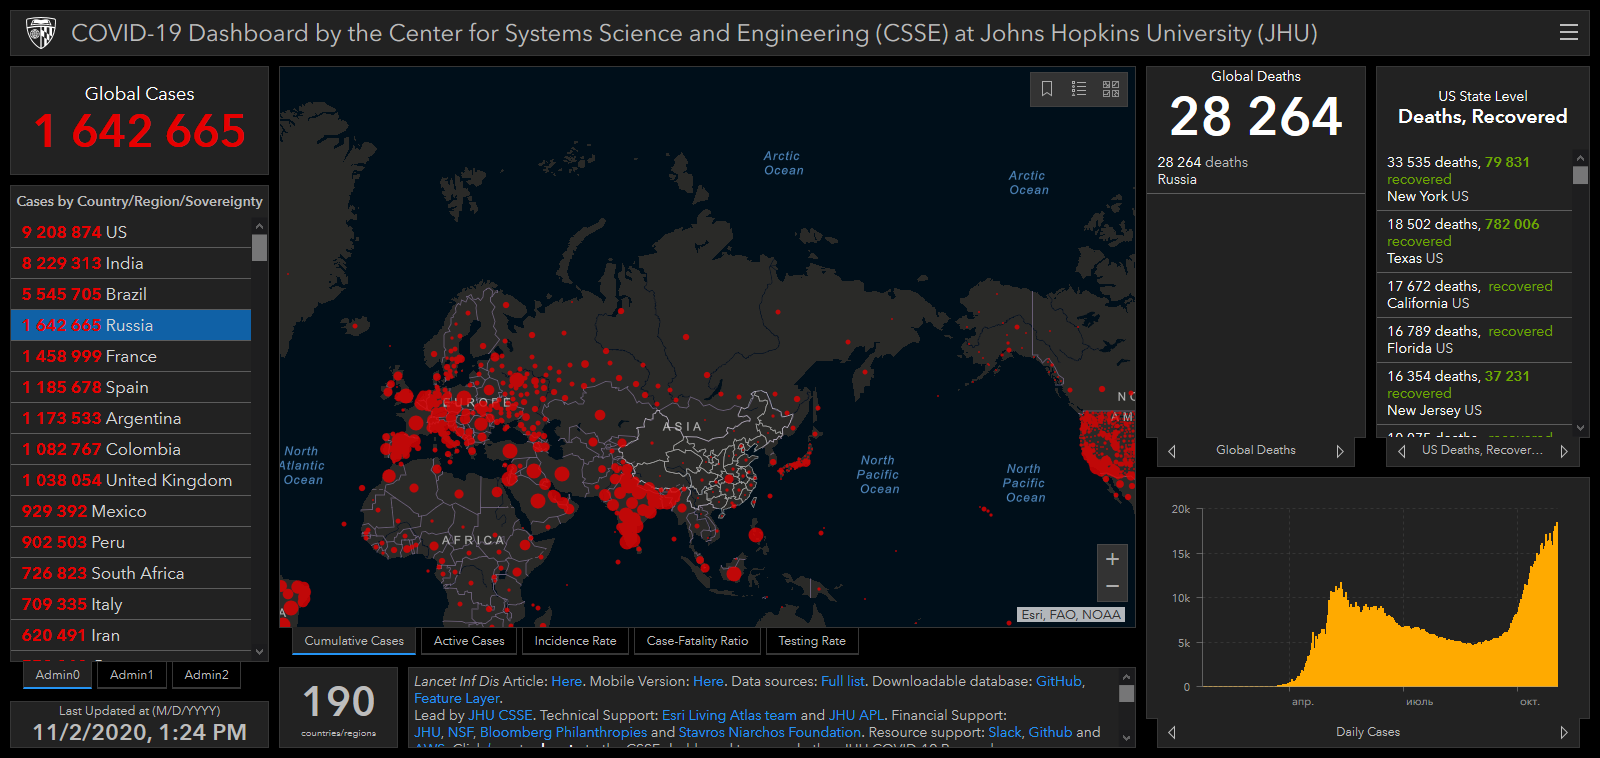
Task: Go to previous US Deaths, Recovered view
Action: pyautogui.click(x=1402, y=451)
